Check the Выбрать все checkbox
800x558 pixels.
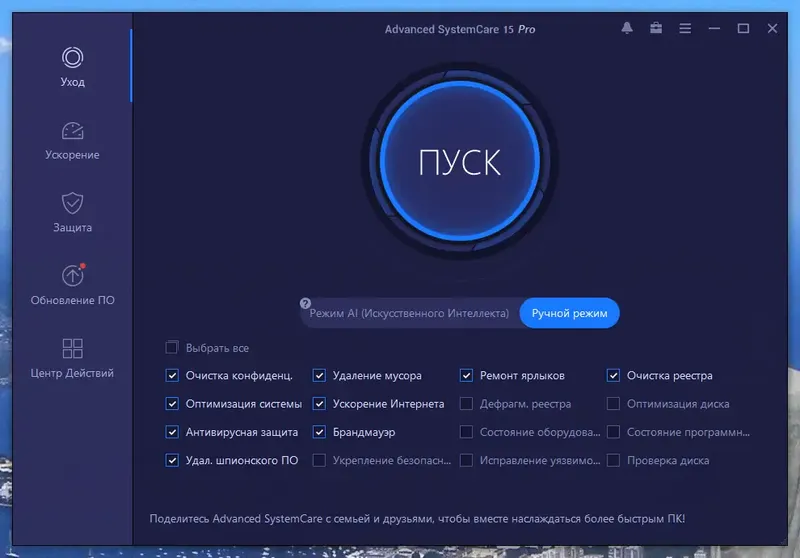(172, 348)
